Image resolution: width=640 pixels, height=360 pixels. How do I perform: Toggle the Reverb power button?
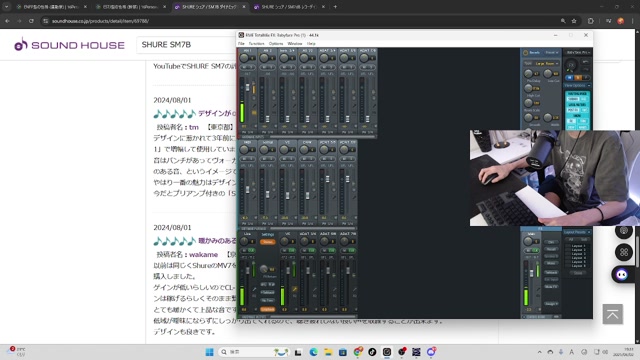coord(526,53)
